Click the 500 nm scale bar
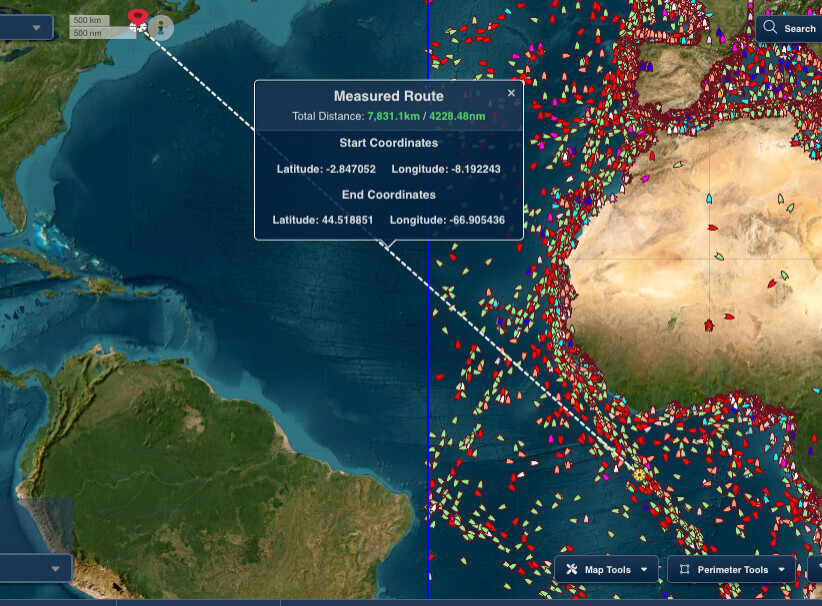This screenshot has height=606, width=822. (x=89, y=33)
